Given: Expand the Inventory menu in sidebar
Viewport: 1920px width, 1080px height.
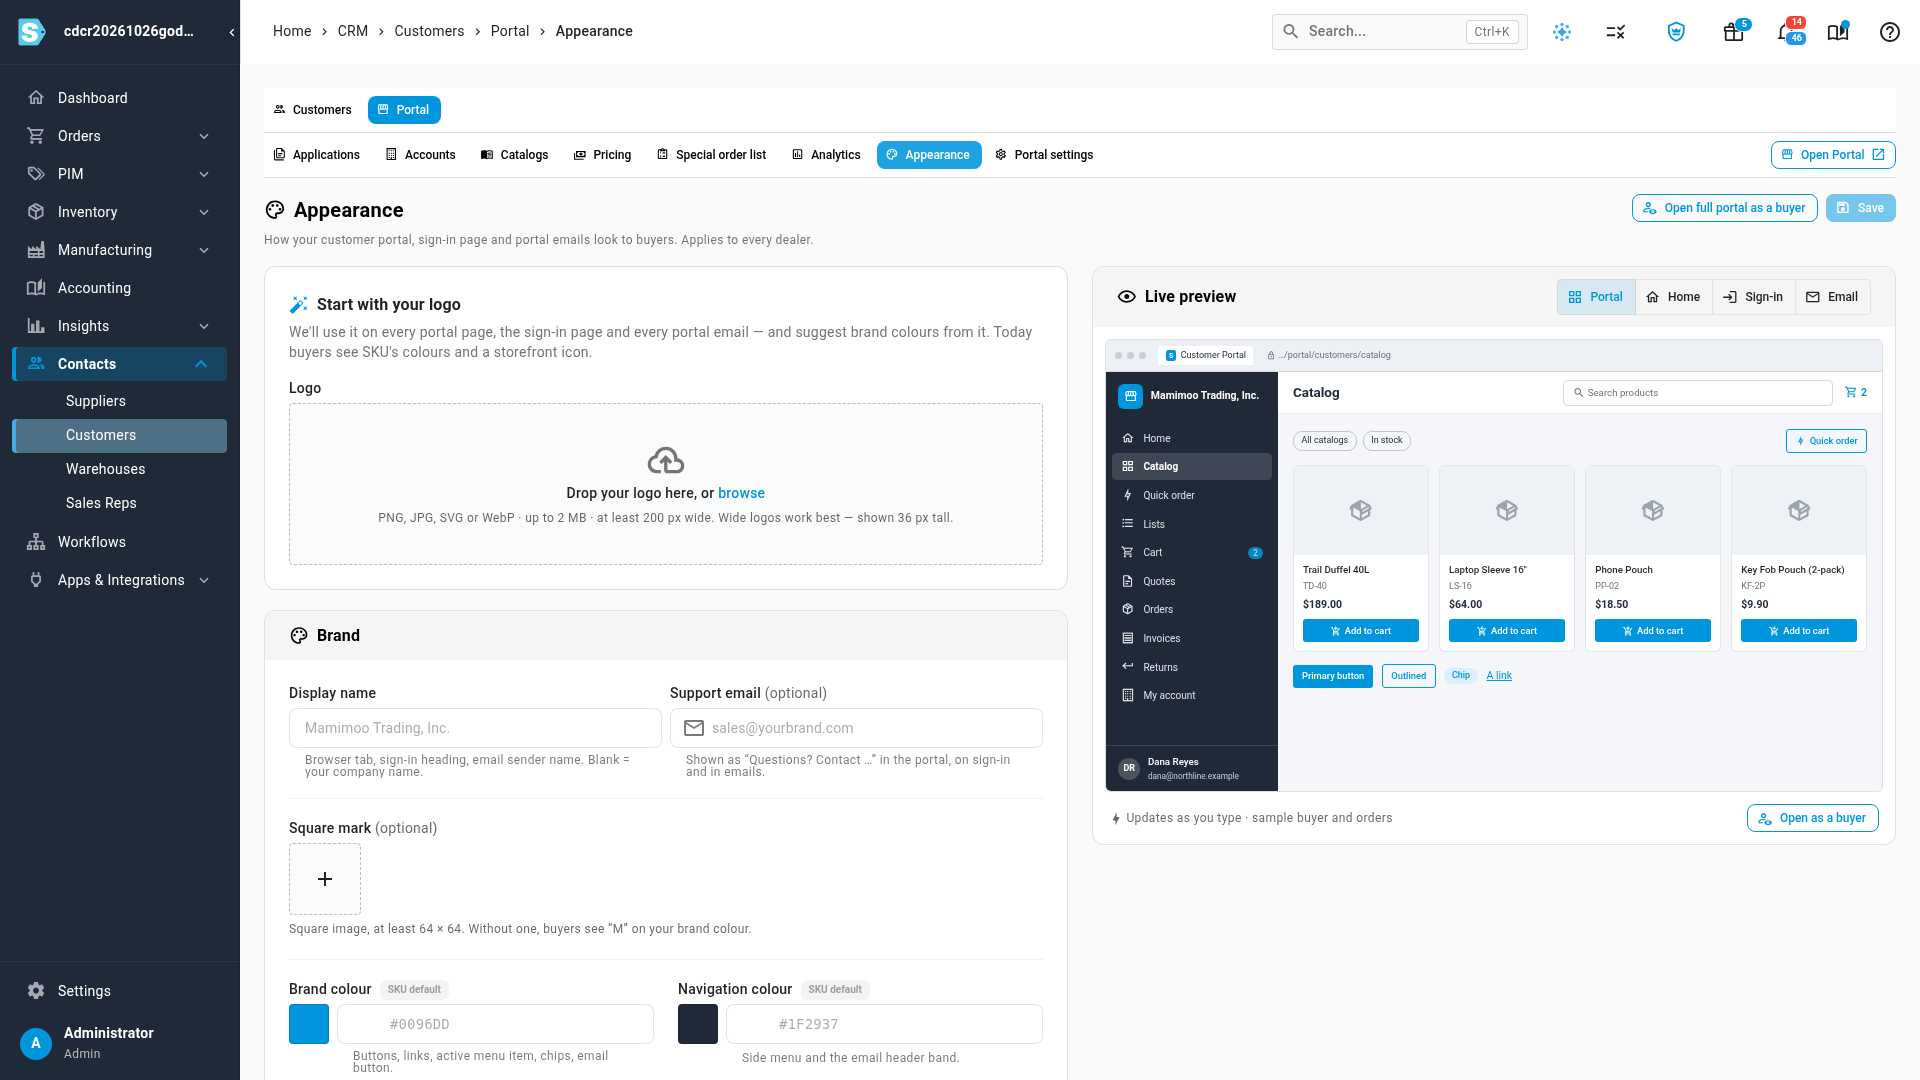Looking at the screenshot, I should coord(204,212).
